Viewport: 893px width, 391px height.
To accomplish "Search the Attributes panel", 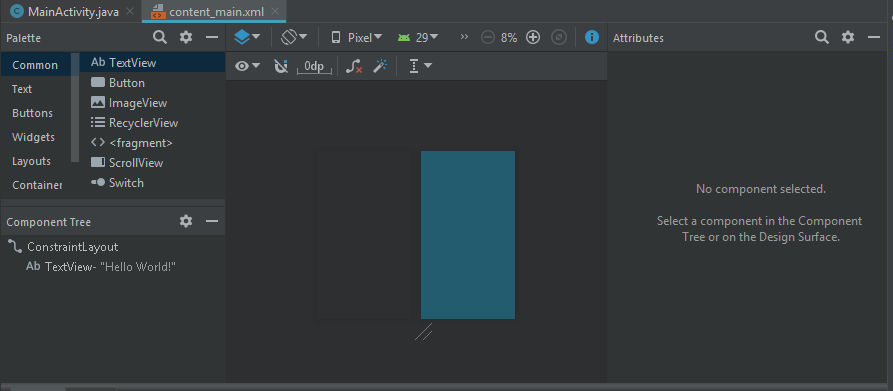I will 822,38.
